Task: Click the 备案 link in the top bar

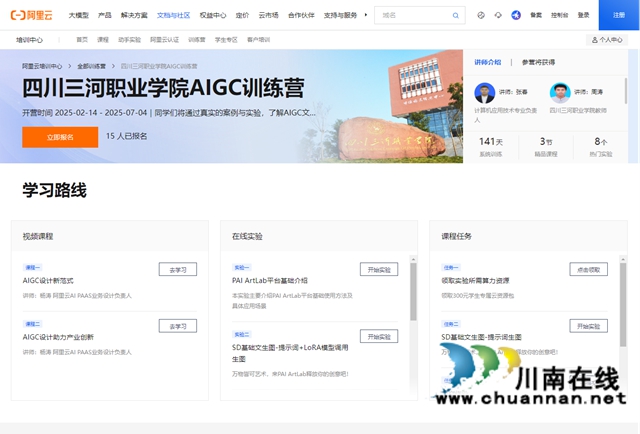Action: (536, 15)
